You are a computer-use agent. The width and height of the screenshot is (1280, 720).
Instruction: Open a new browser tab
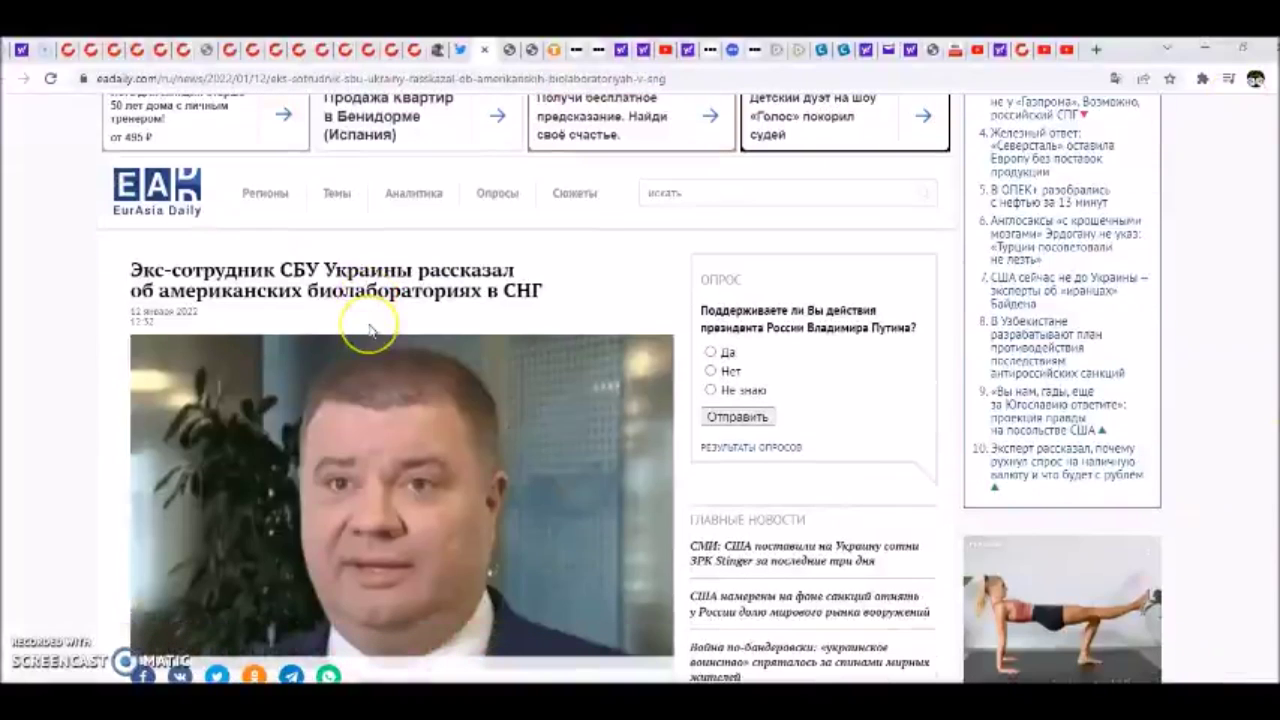[x=1096, y=49]
